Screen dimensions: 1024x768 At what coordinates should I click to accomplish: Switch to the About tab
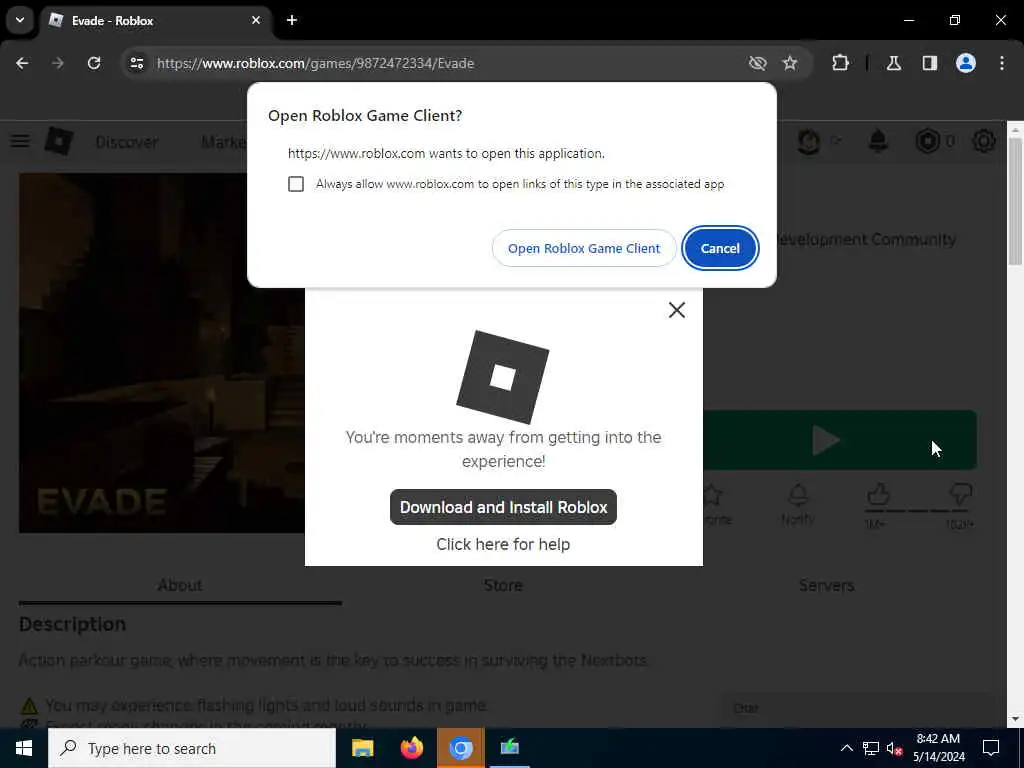coord(180,585)
